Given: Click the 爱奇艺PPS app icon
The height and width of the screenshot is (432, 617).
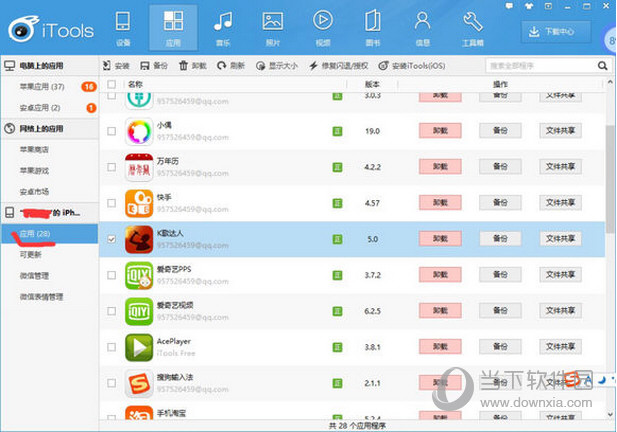Looking at the screenshot, I should tap(139, 275).
